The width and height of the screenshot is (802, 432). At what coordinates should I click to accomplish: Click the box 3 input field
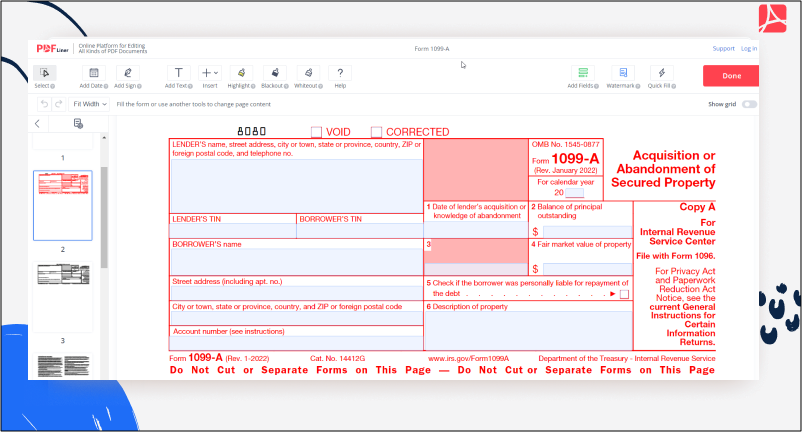[476, 269]
